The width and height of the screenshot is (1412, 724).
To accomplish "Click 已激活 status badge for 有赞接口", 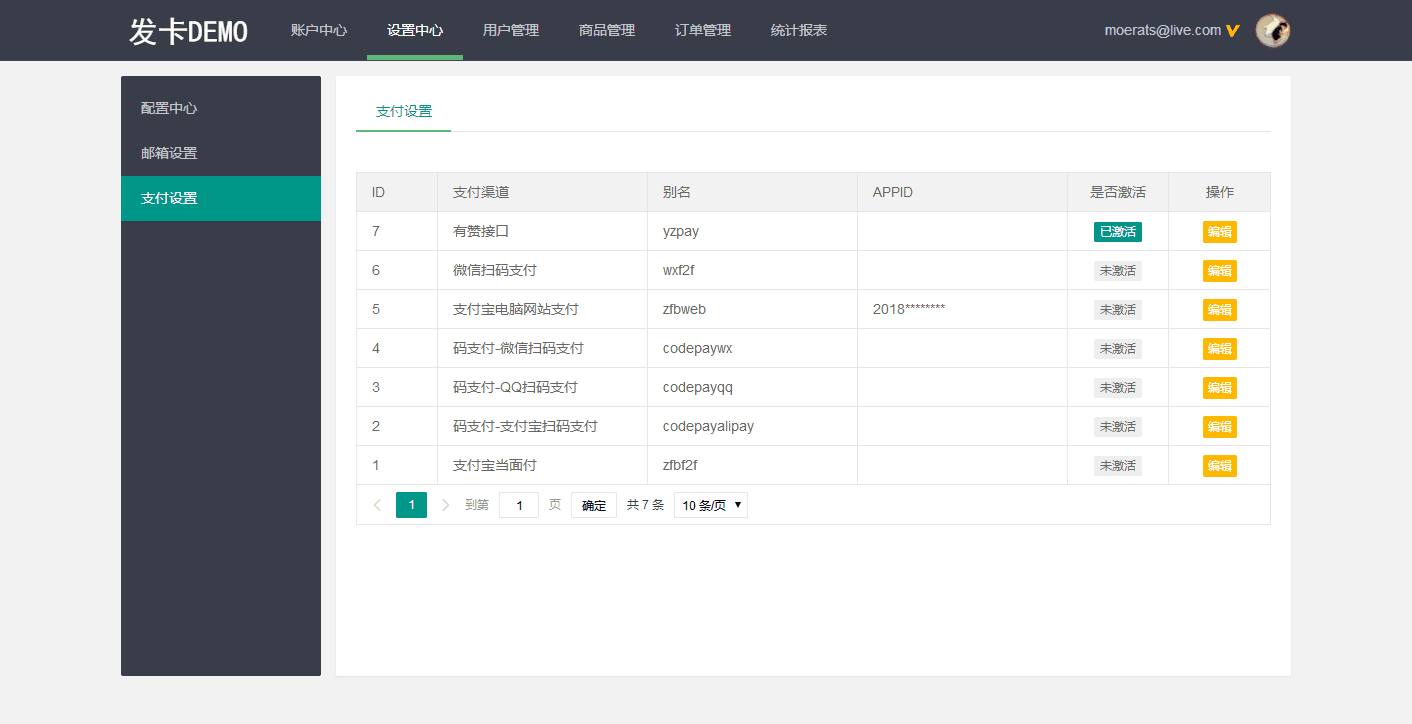I will tap(1117, 232).
